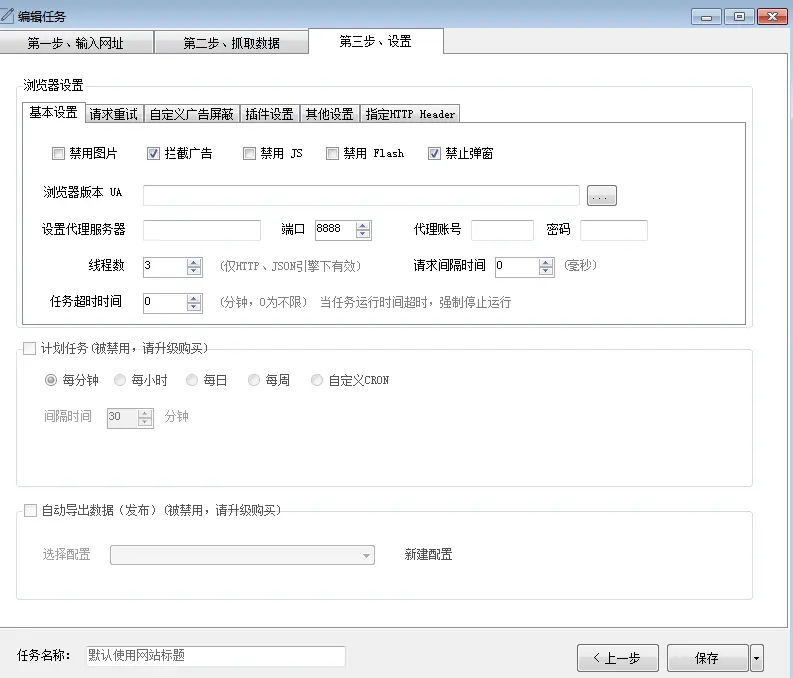793x678 pixels.
Task: Toggle the 计划任务 checkbox
Action: 29,348
